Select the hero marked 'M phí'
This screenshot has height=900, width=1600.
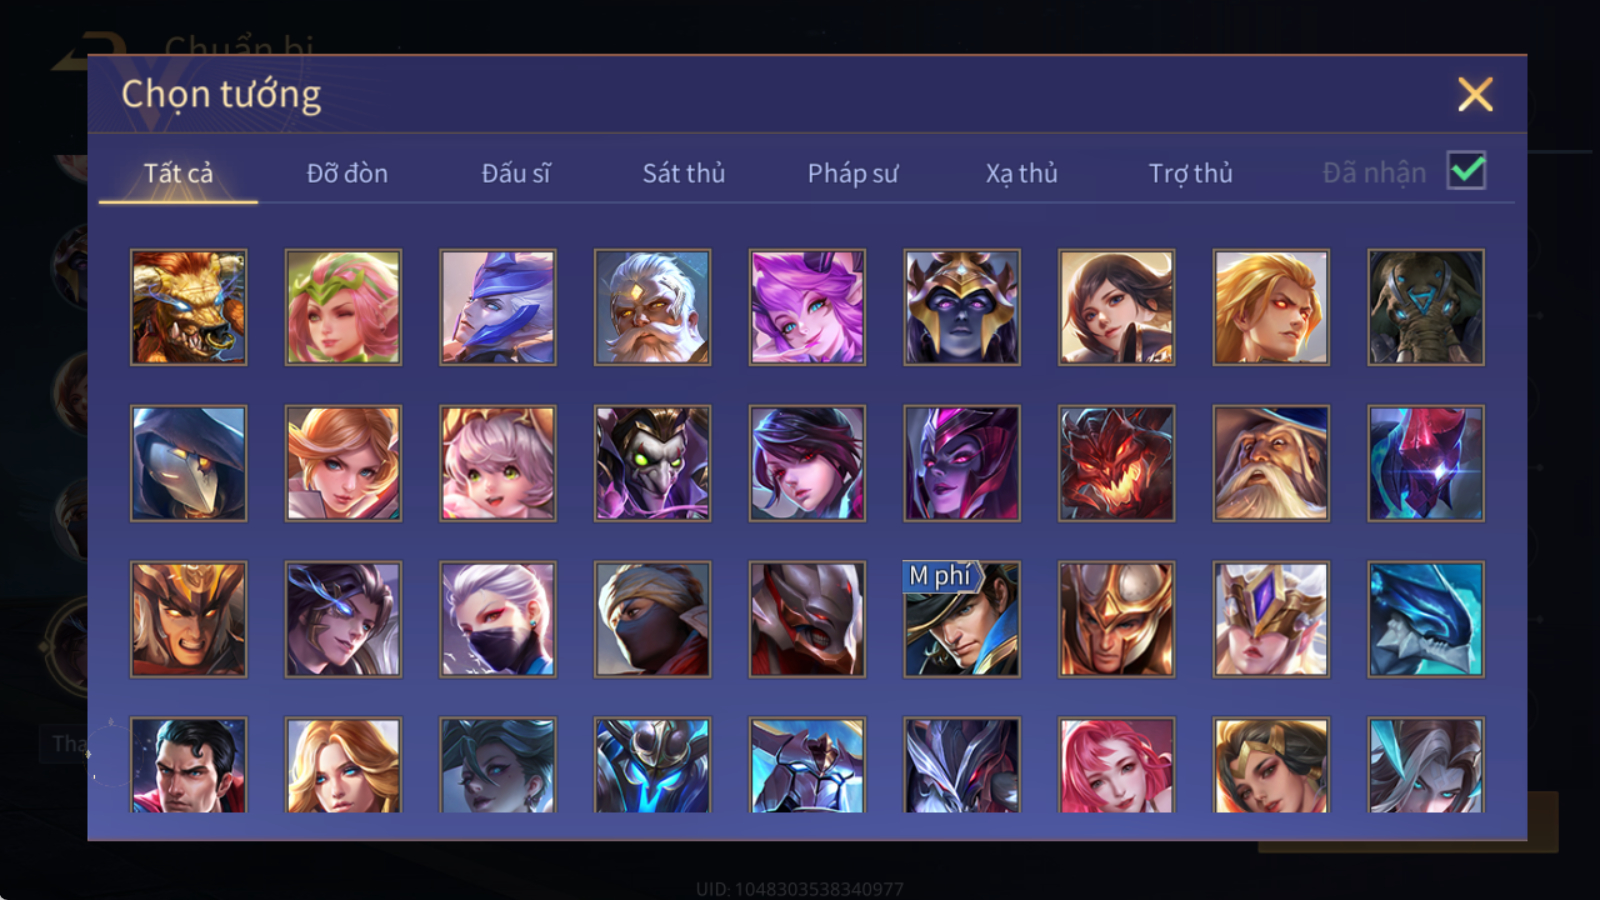[x=962, y=619]
